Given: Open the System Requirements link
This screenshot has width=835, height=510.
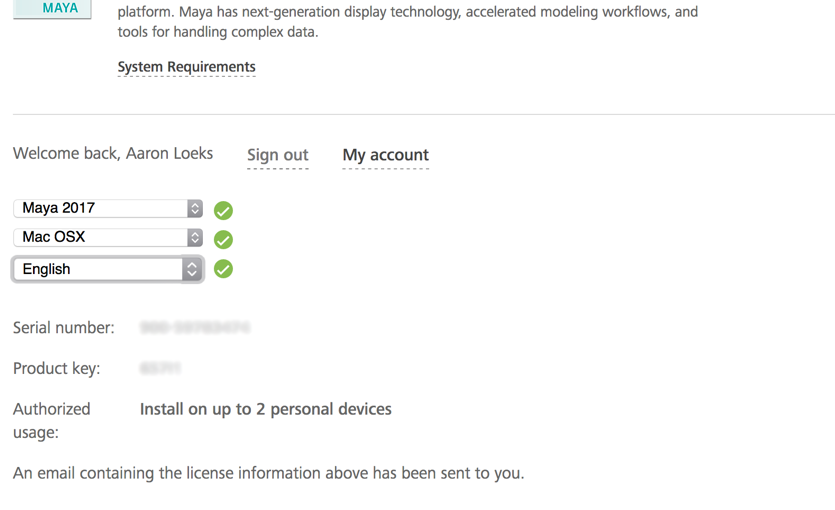Looking at the screenshot, I should click(x=186, y=67).
